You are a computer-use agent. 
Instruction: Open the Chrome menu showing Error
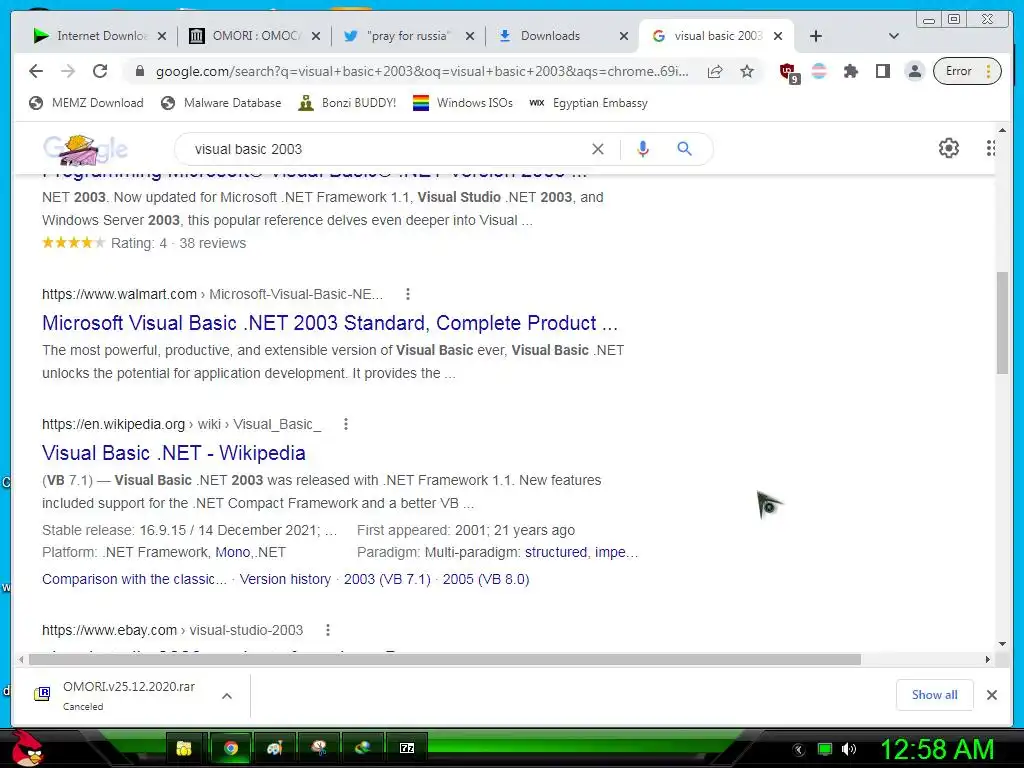click(x=968, y=71)
